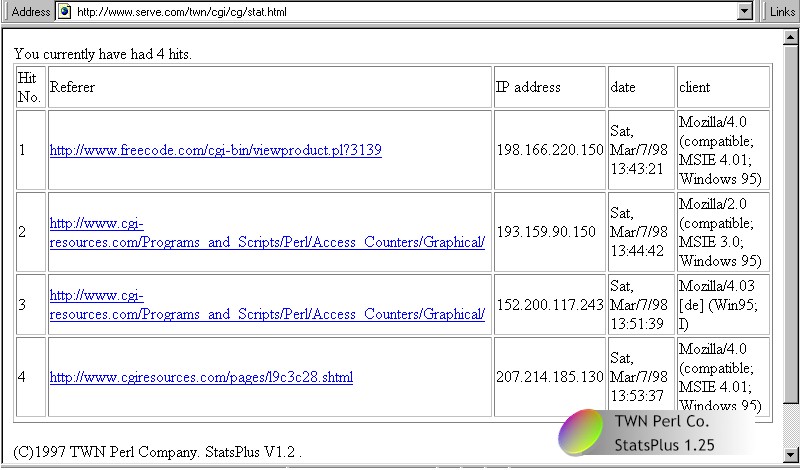Click the date column header

coord(641,87)
